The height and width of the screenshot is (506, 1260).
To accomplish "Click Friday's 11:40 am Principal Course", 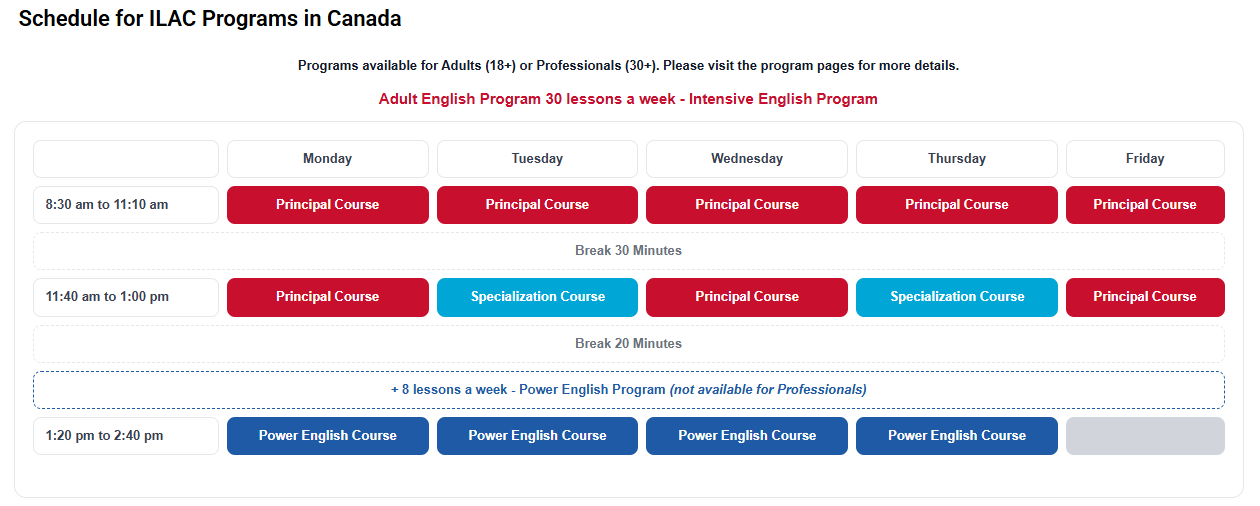I will pyautogui.click(x=1145, y=297).
